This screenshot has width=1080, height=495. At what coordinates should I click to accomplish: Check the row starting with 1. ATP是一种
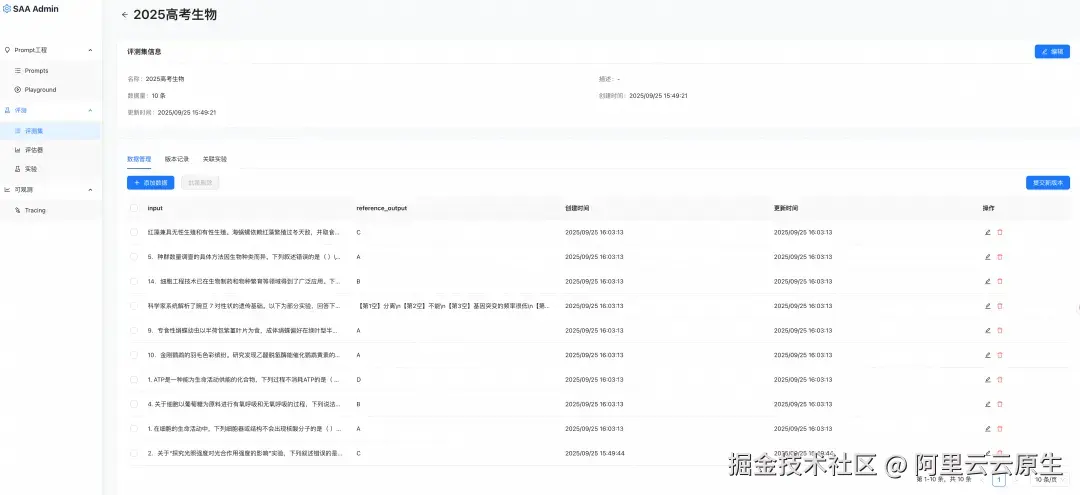(134, 379)
